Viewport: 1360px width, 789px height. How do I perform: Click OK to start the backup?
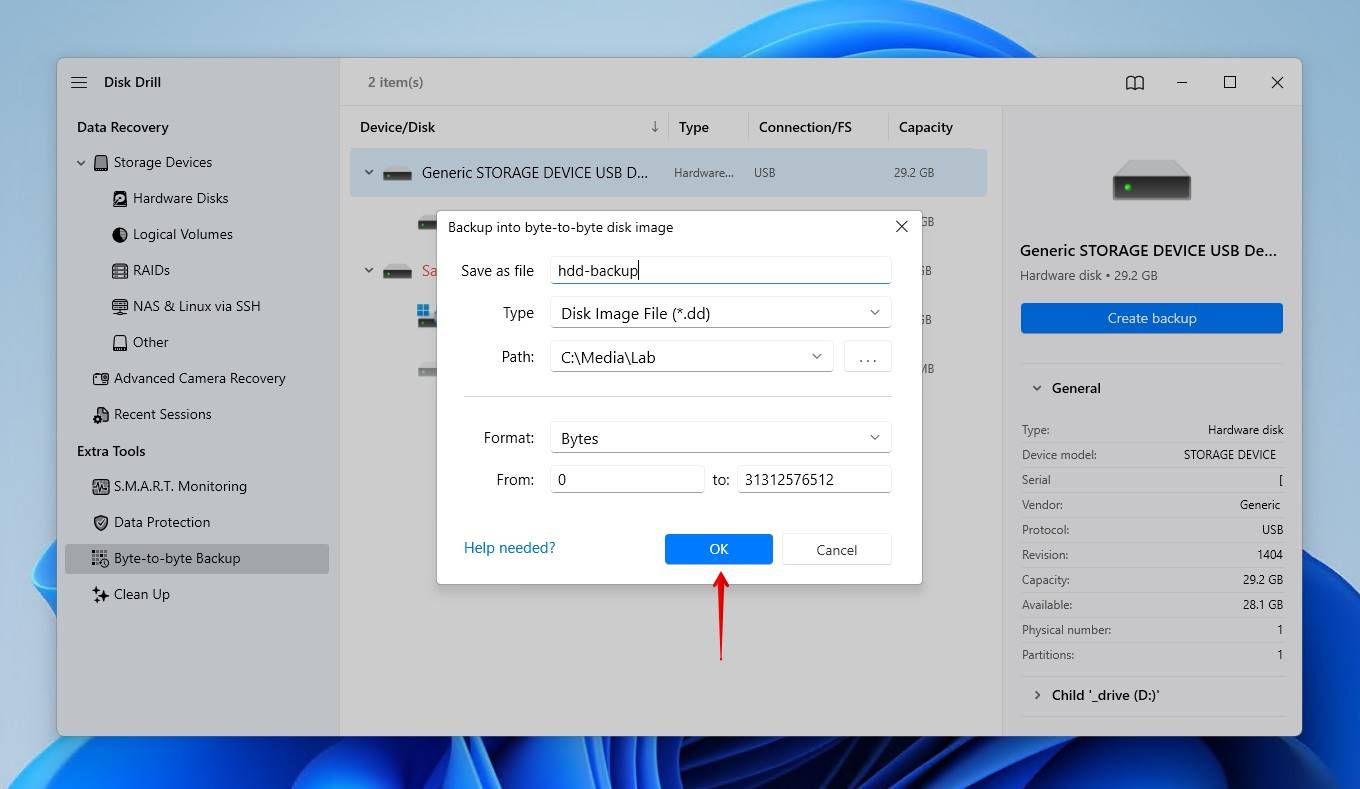coord(718,549)
